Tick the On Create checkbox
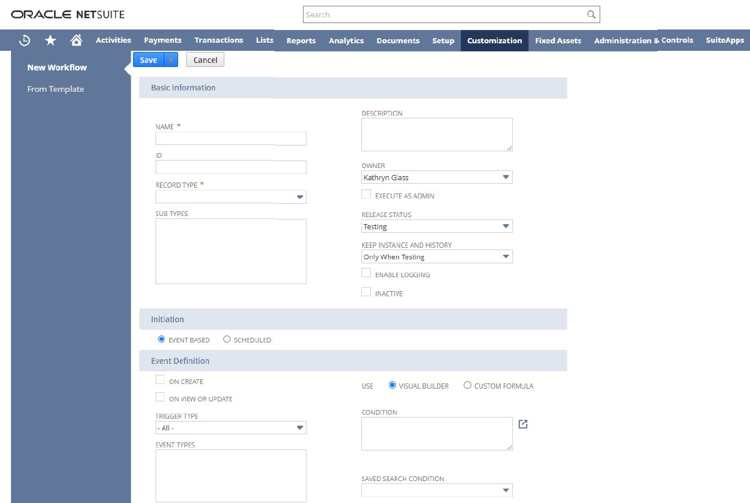Screen dimensions: 750x503 160,380
